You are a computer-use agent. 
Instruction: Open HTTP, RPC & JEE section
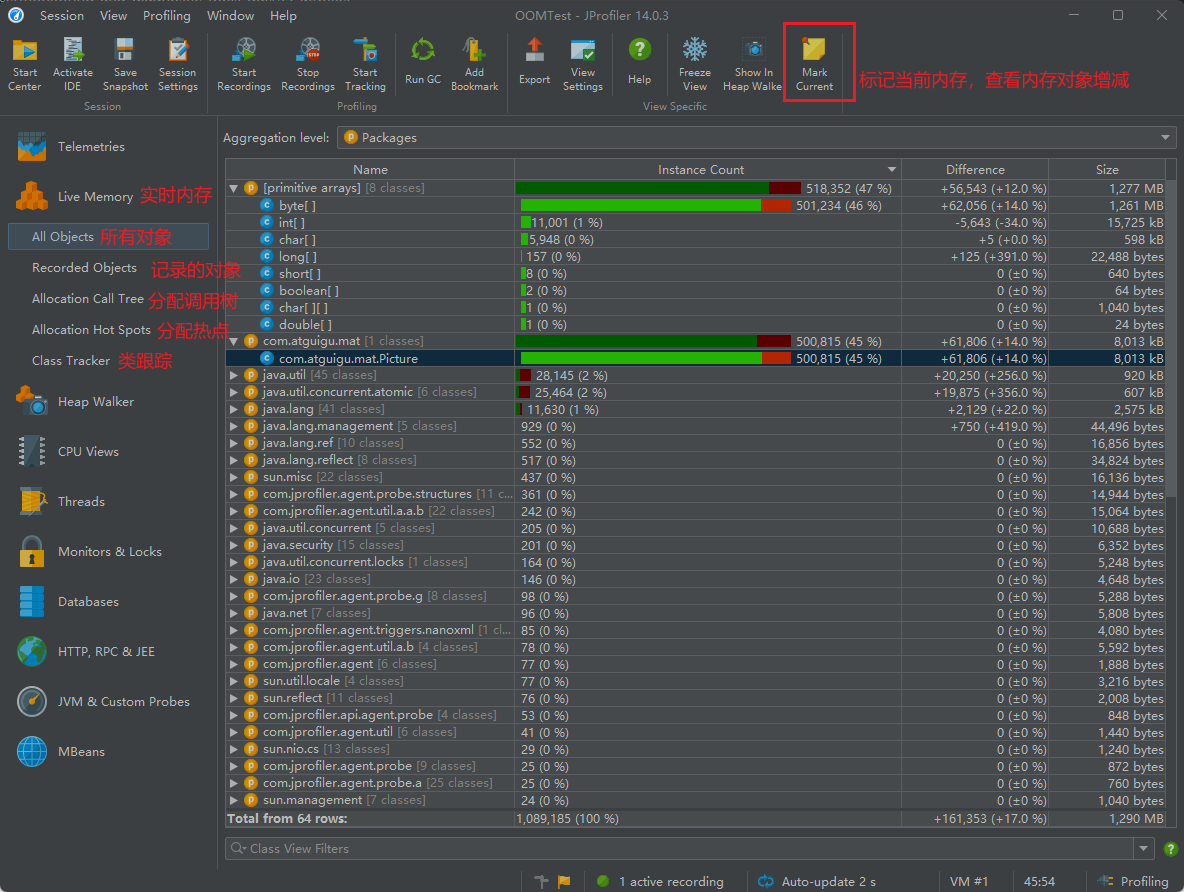coord(86,651)
